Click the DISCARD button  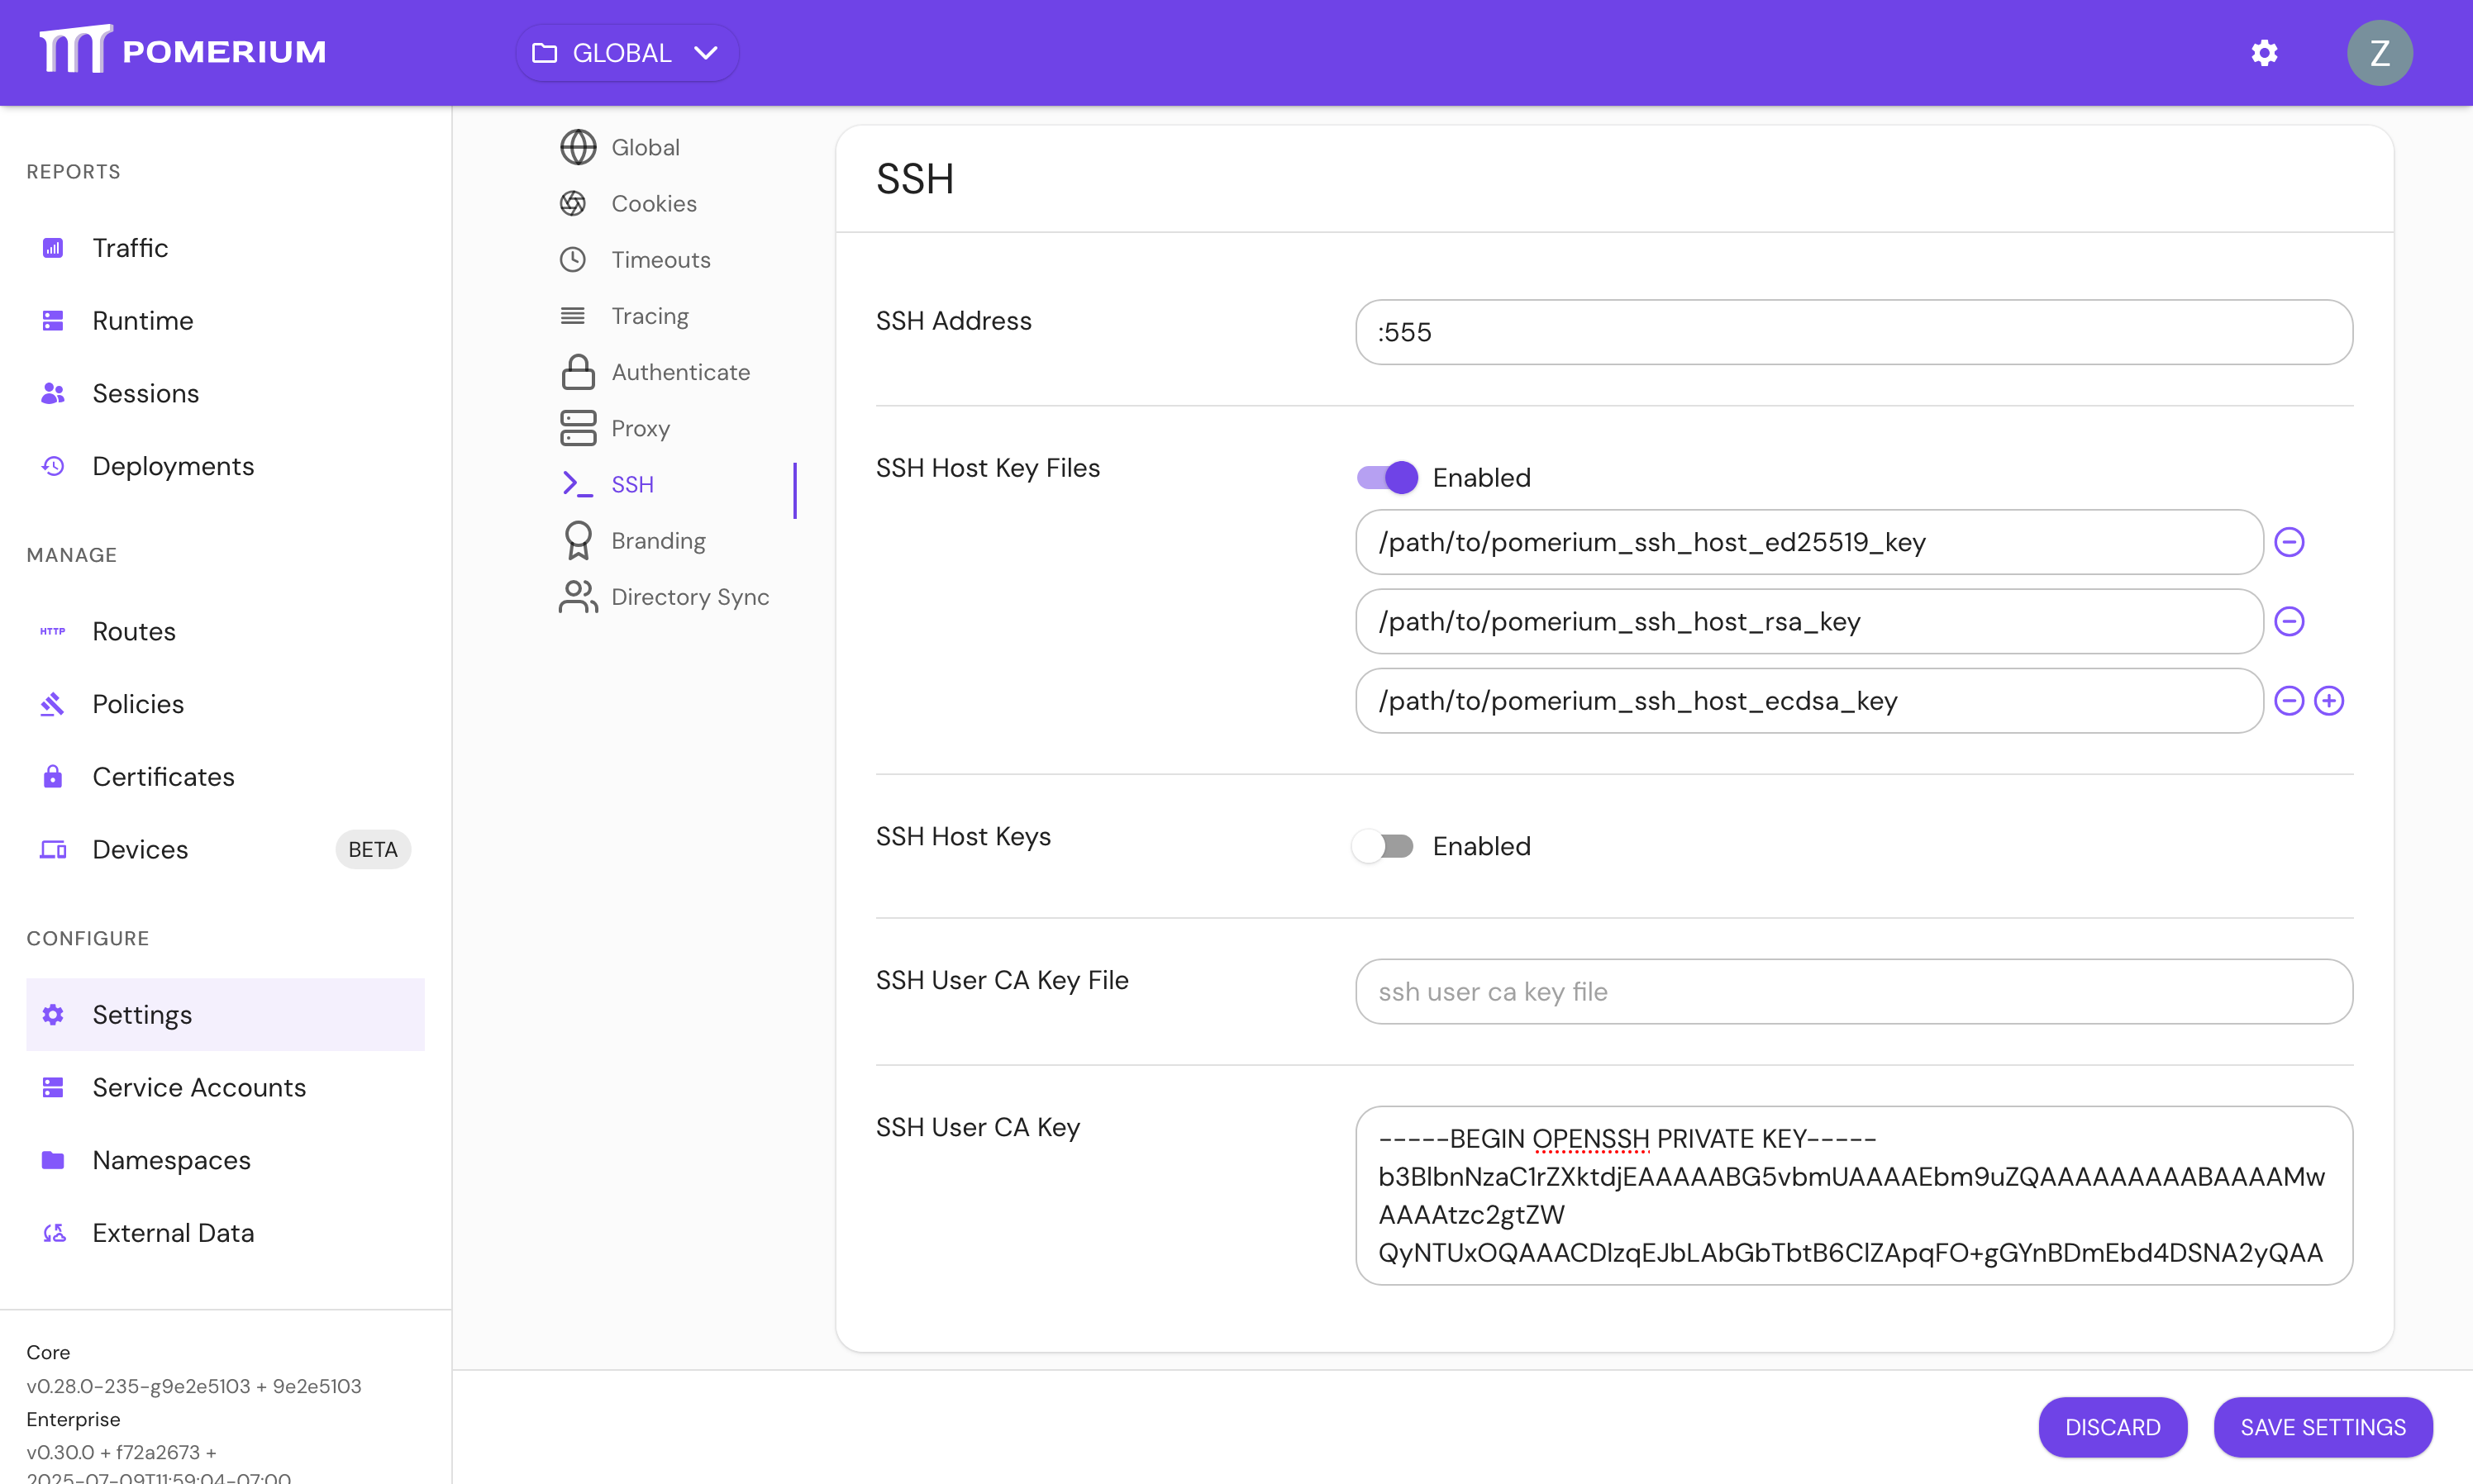coord(2112,1427)
